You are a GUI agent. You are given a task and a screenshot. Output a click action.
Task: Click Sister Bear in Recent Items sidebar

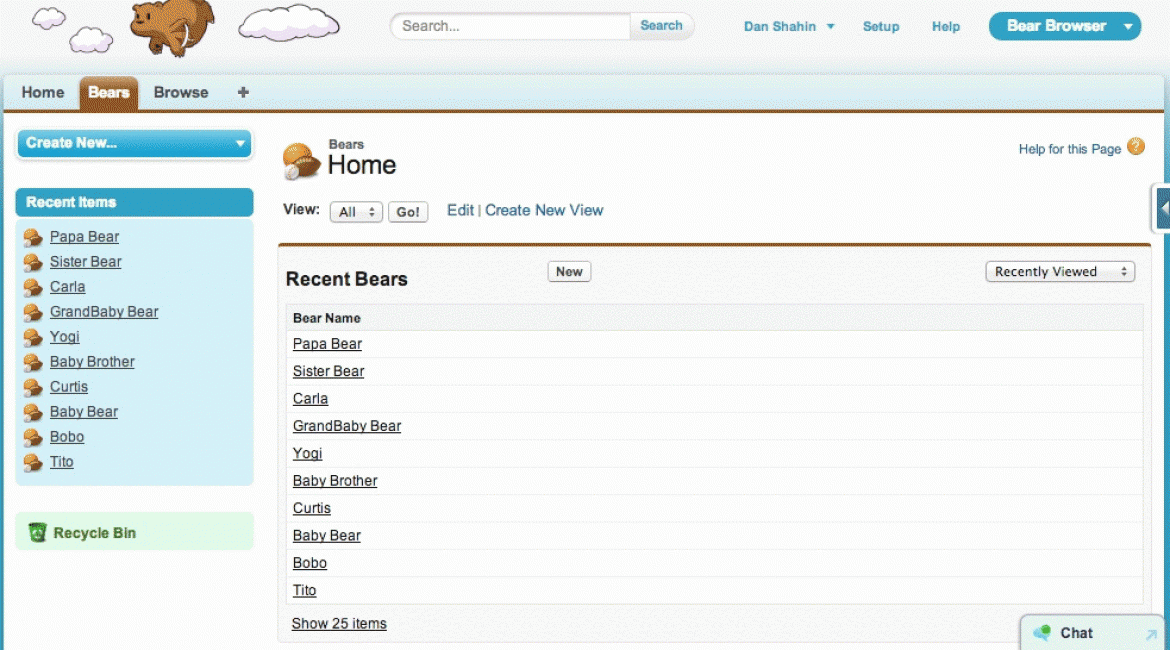[x=86, y=262]
